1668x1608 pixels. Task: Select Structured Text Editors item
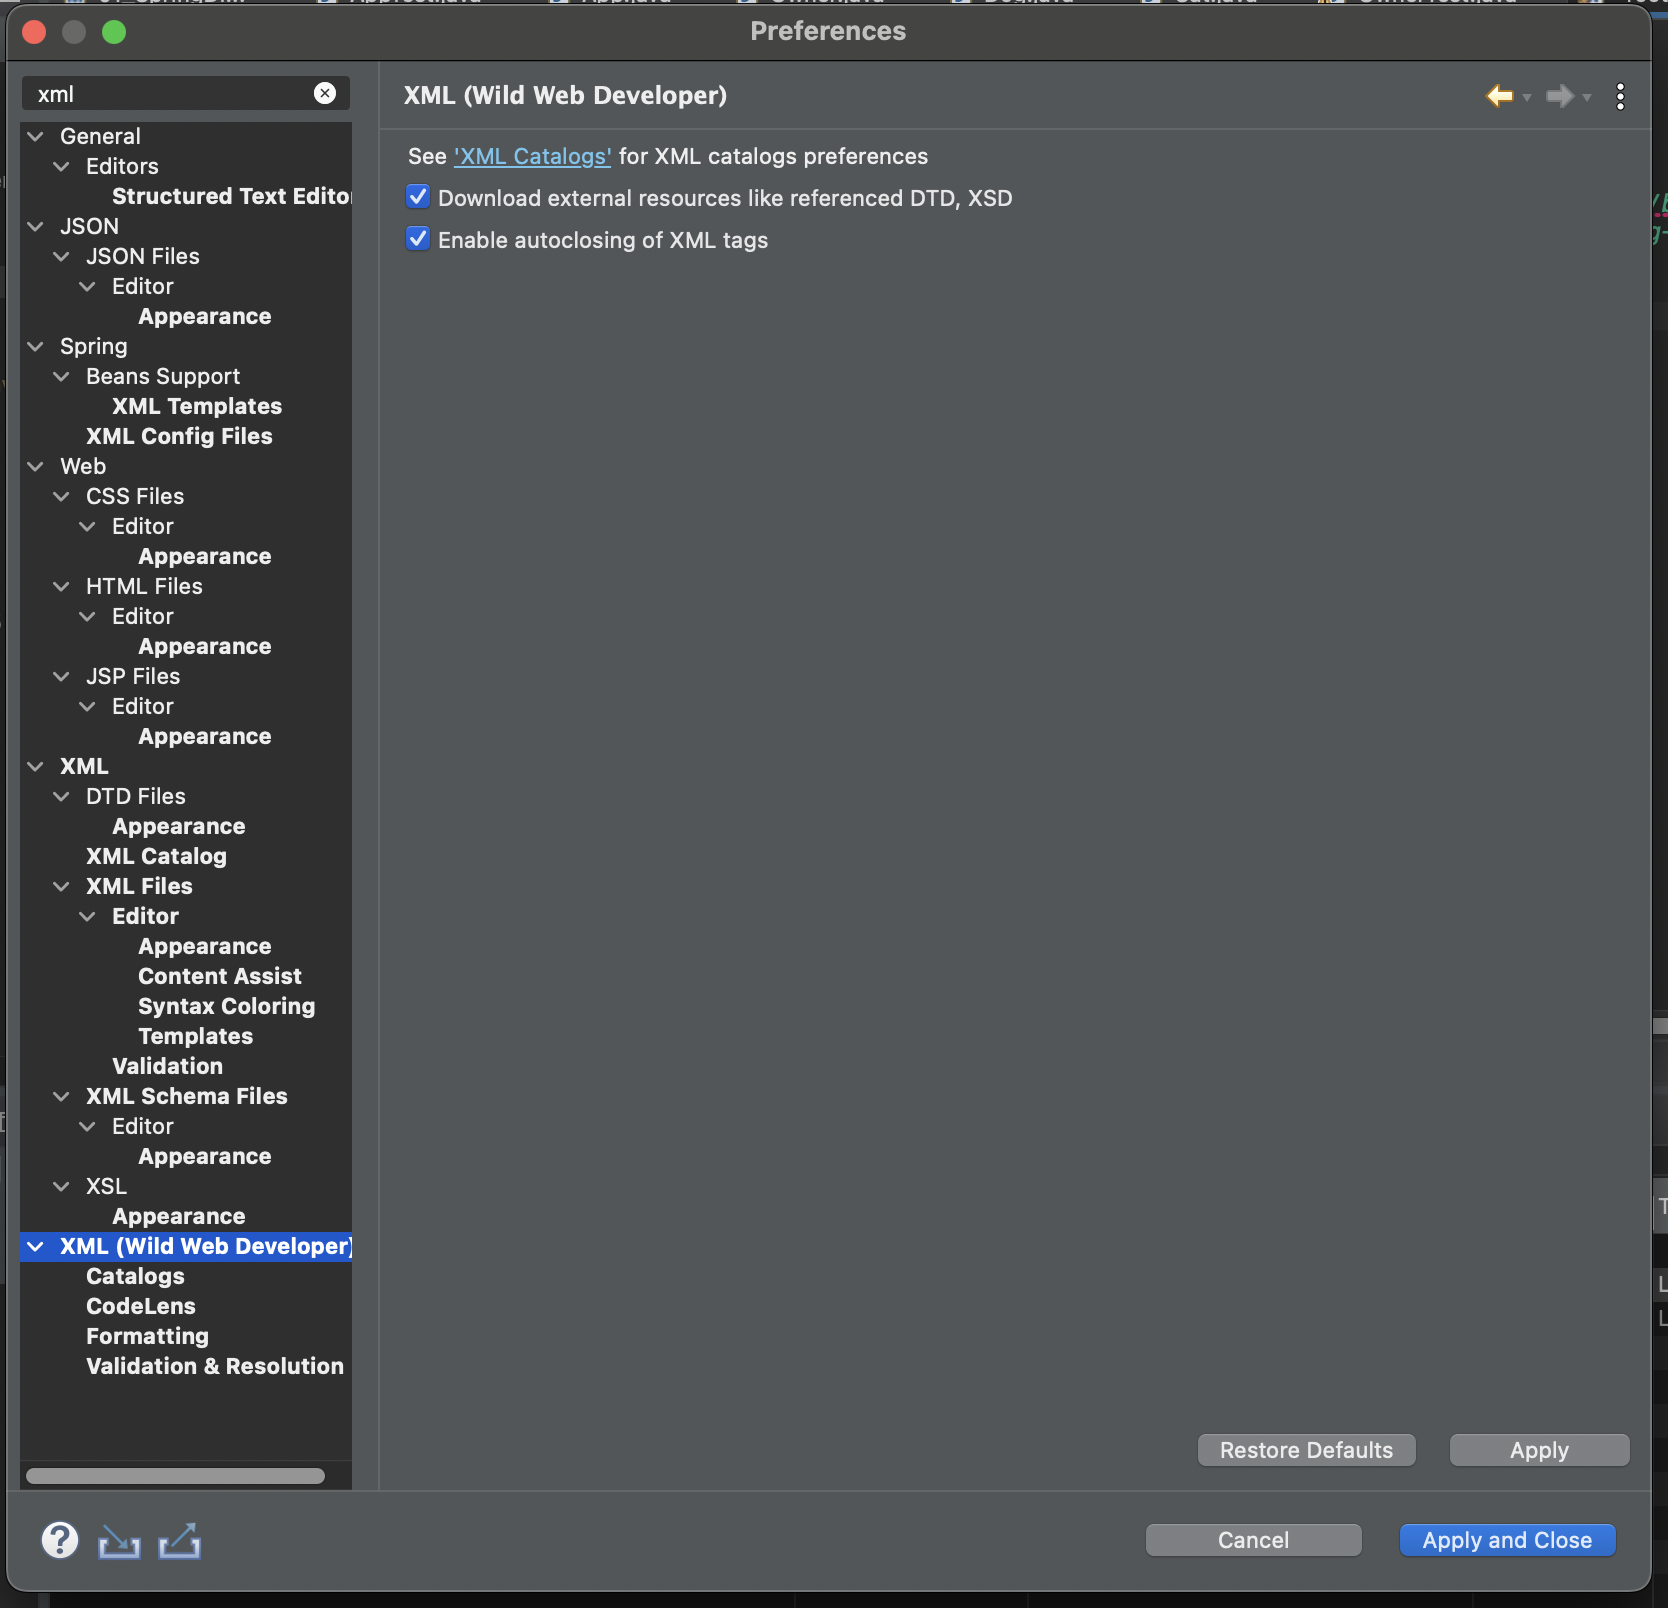tap(231, 196)
